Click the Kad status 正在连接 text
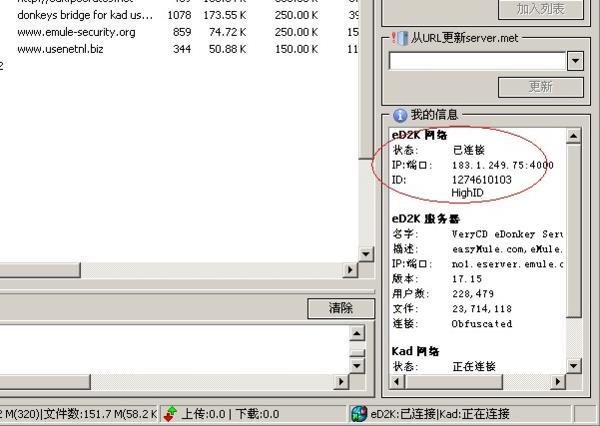 click(474, 366)
